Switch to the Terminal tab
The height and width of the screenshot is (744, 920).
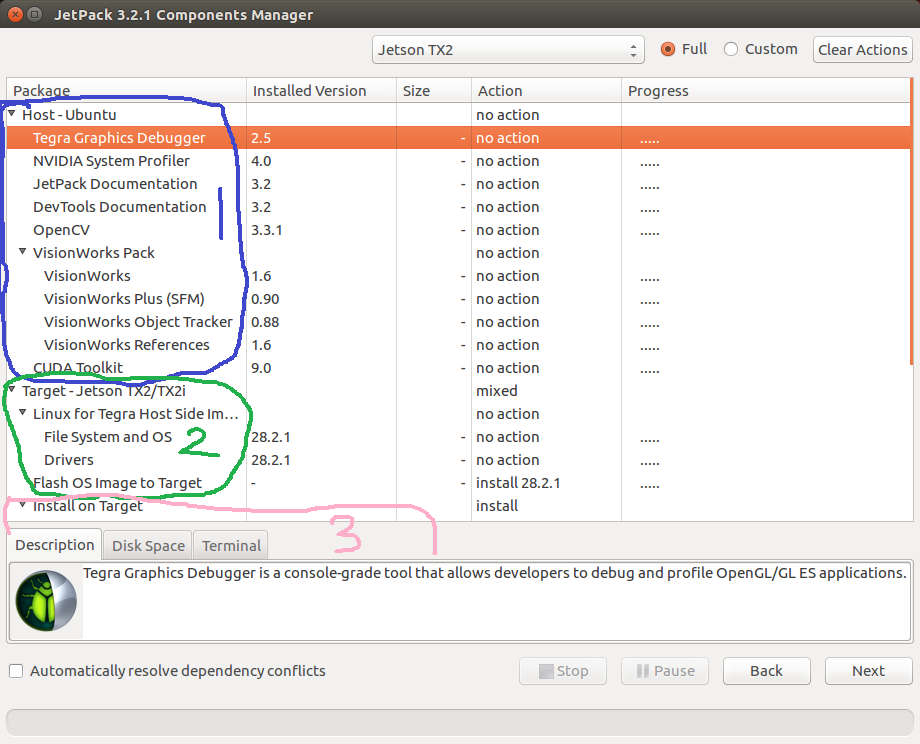[x=231, y=546]
